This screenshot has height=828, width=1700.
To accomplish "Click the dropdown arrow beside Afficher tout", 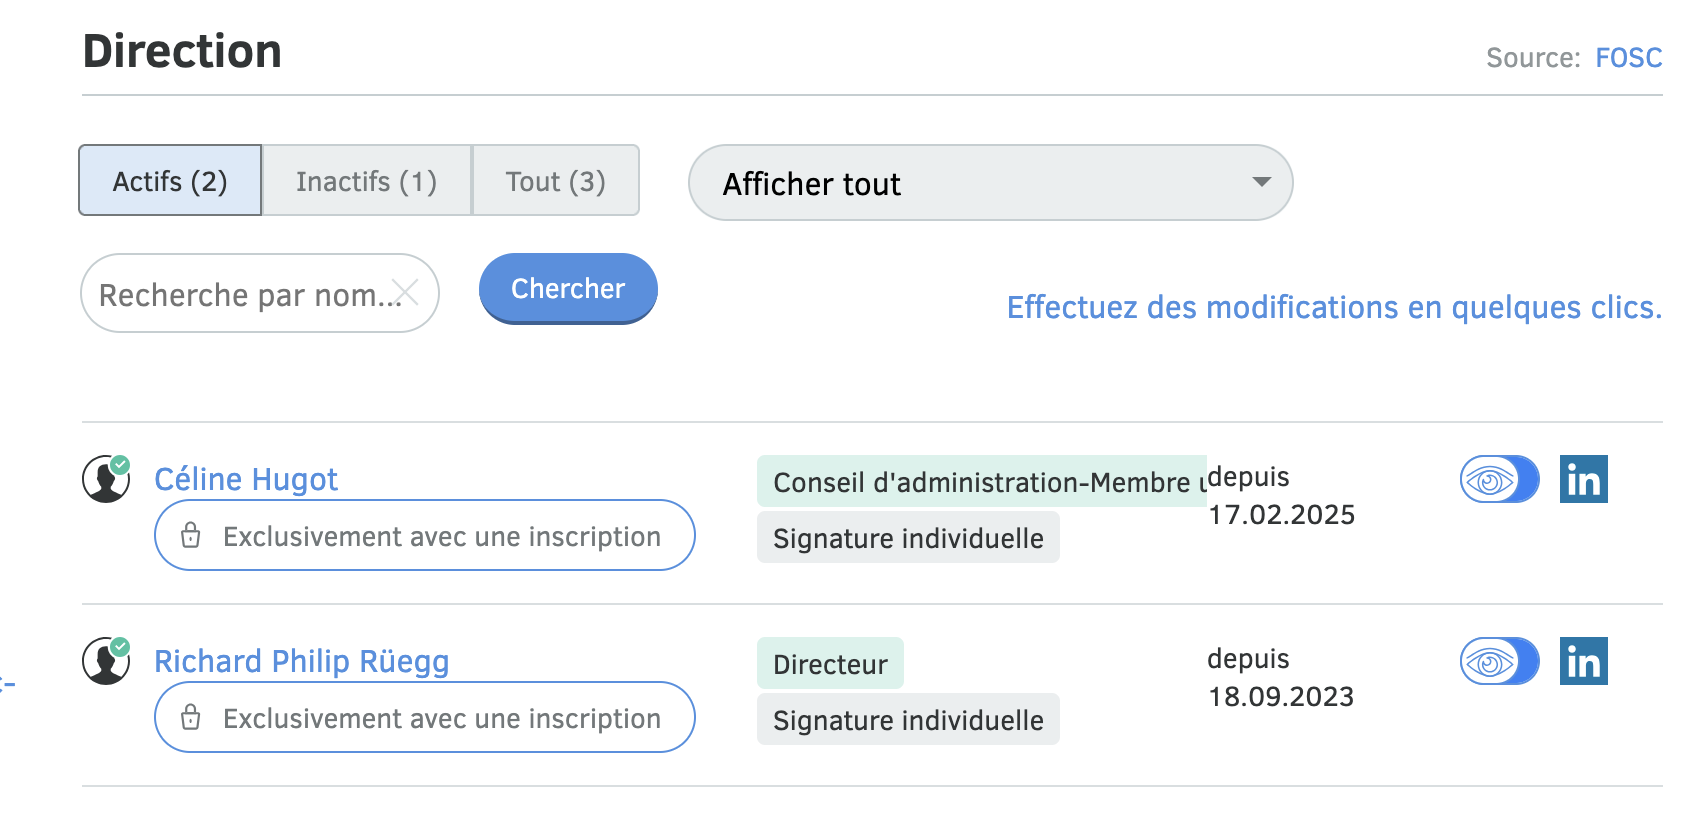I will click(1261, 182).
